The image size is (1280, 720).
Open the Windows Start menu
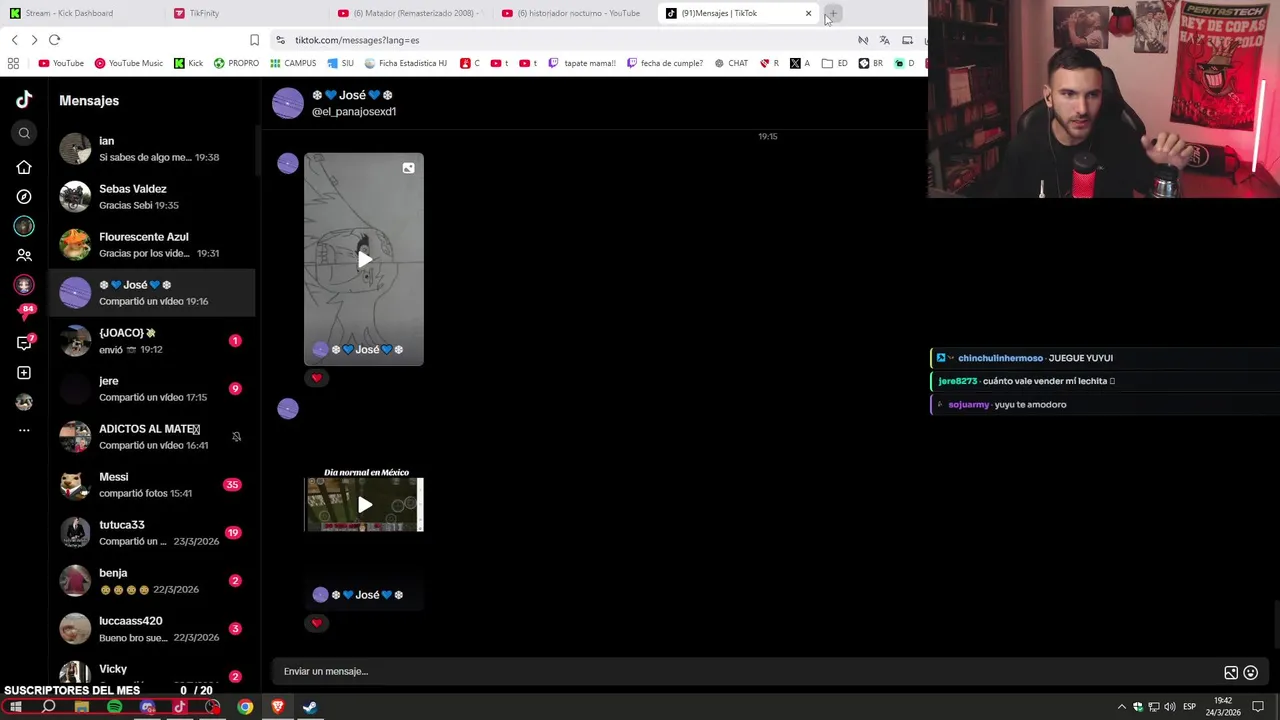click(x=15, y=707)
